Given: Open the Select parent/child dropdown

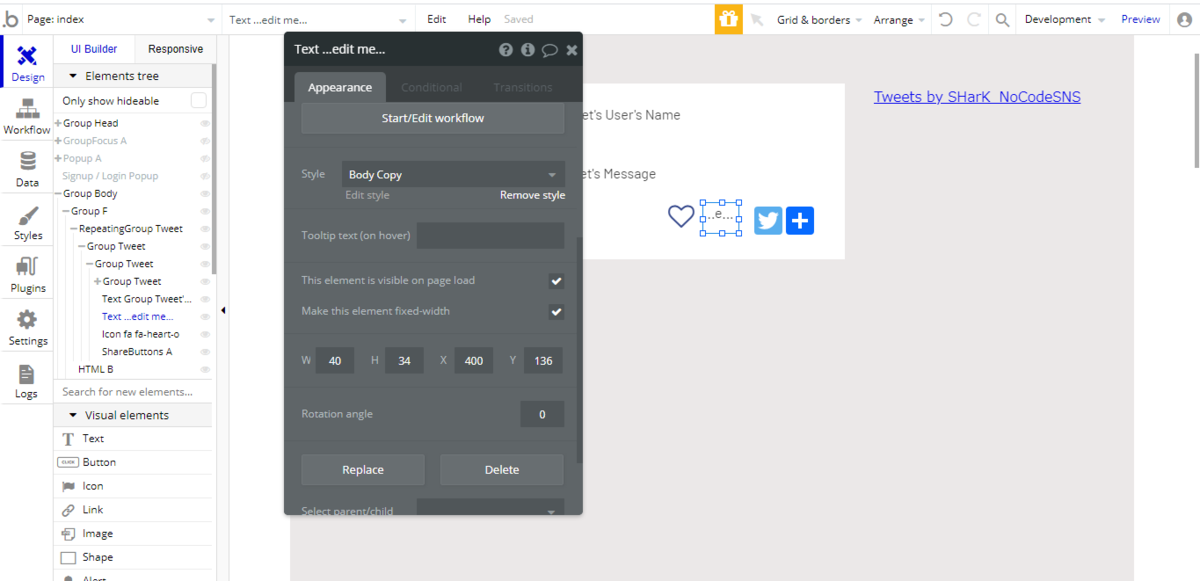Looking at the screenshot, I should click(490, 511).
